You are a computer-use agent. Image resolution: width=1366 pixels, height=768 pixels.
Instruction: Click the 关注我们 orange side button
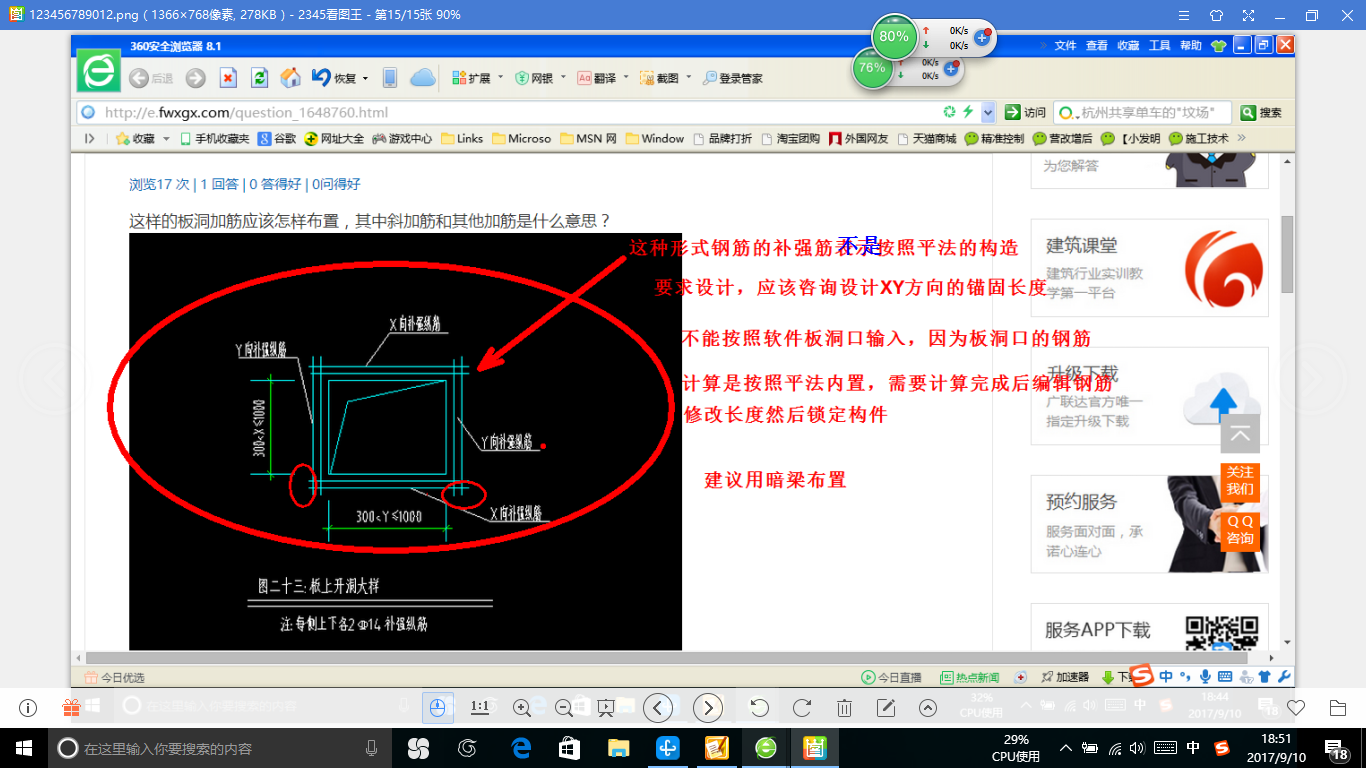(1240, 481)
